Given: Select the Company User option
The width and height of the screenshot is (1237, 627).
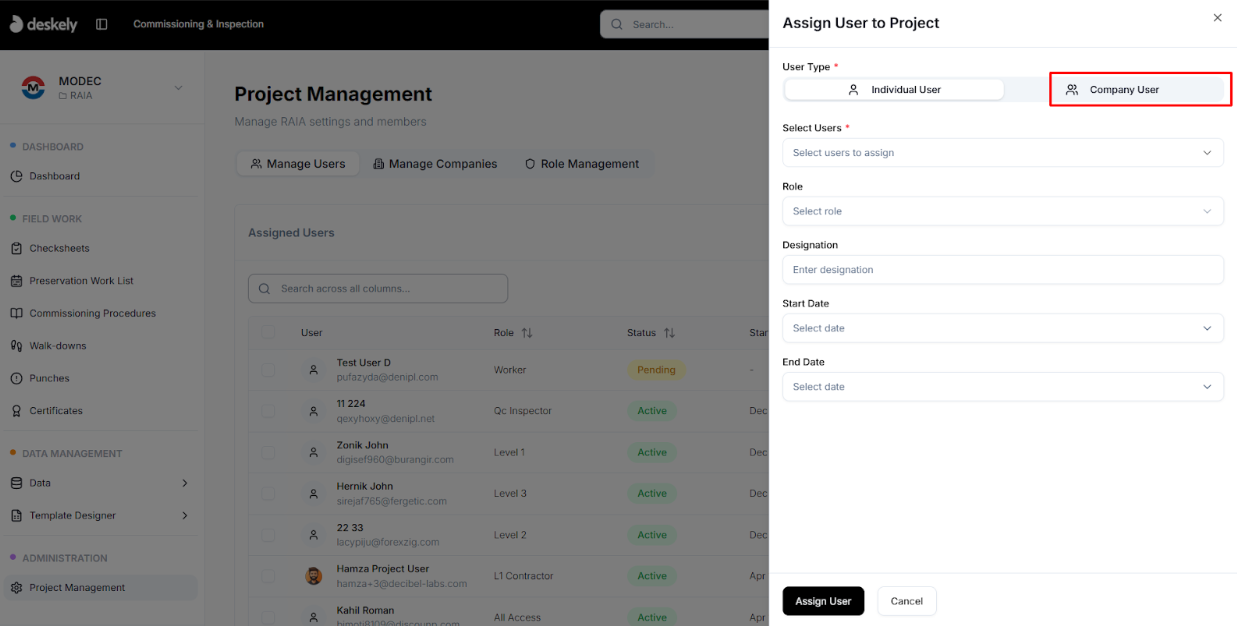Looking at the screenshot, I should click(x=1139, y=89).
